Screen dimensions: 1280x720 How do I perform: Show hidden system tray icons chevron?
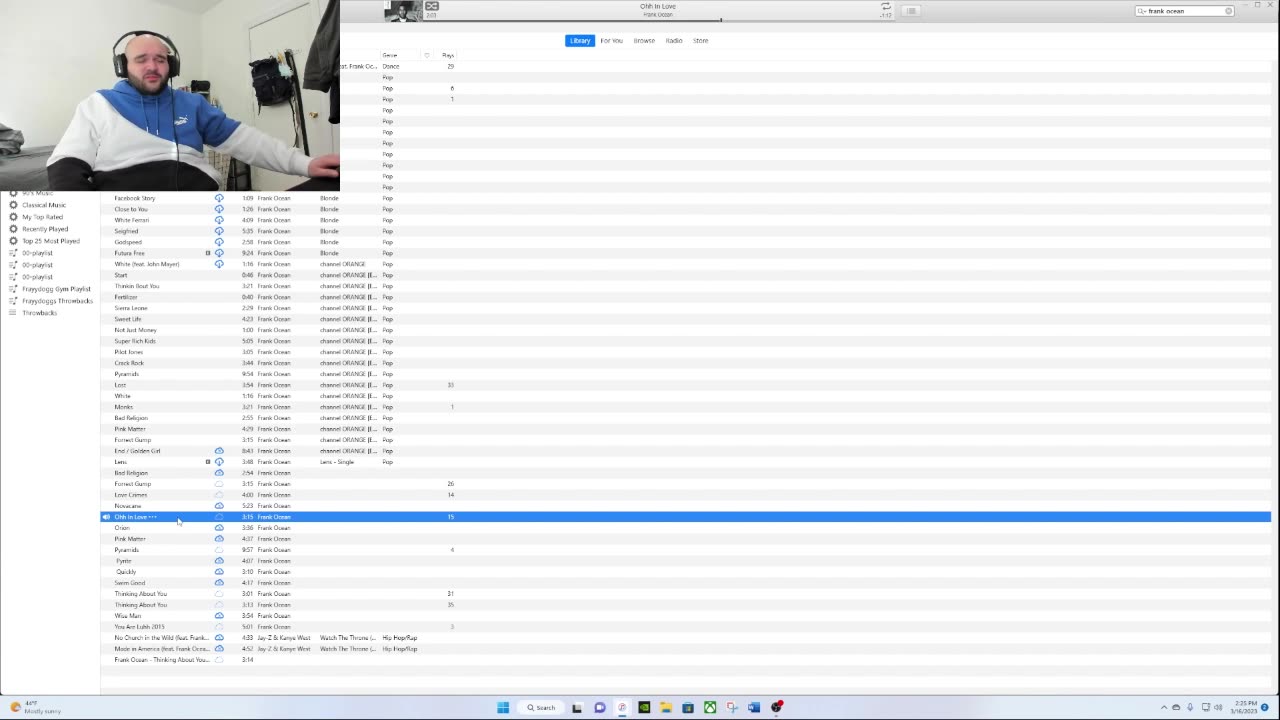(x=1163, y=707)
